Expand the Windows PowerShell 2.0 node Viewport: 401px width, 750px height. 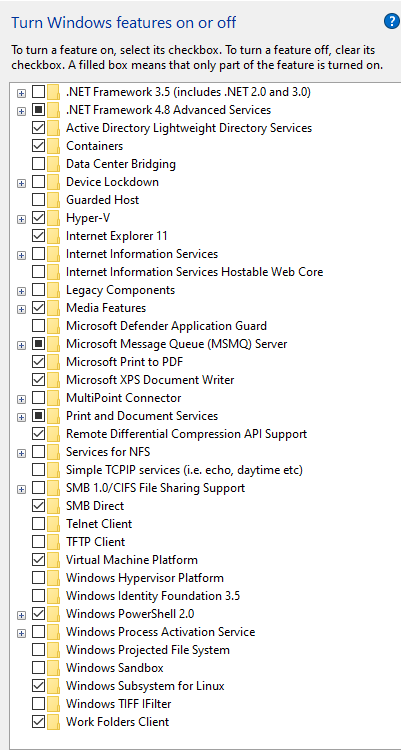coord(21,615)
